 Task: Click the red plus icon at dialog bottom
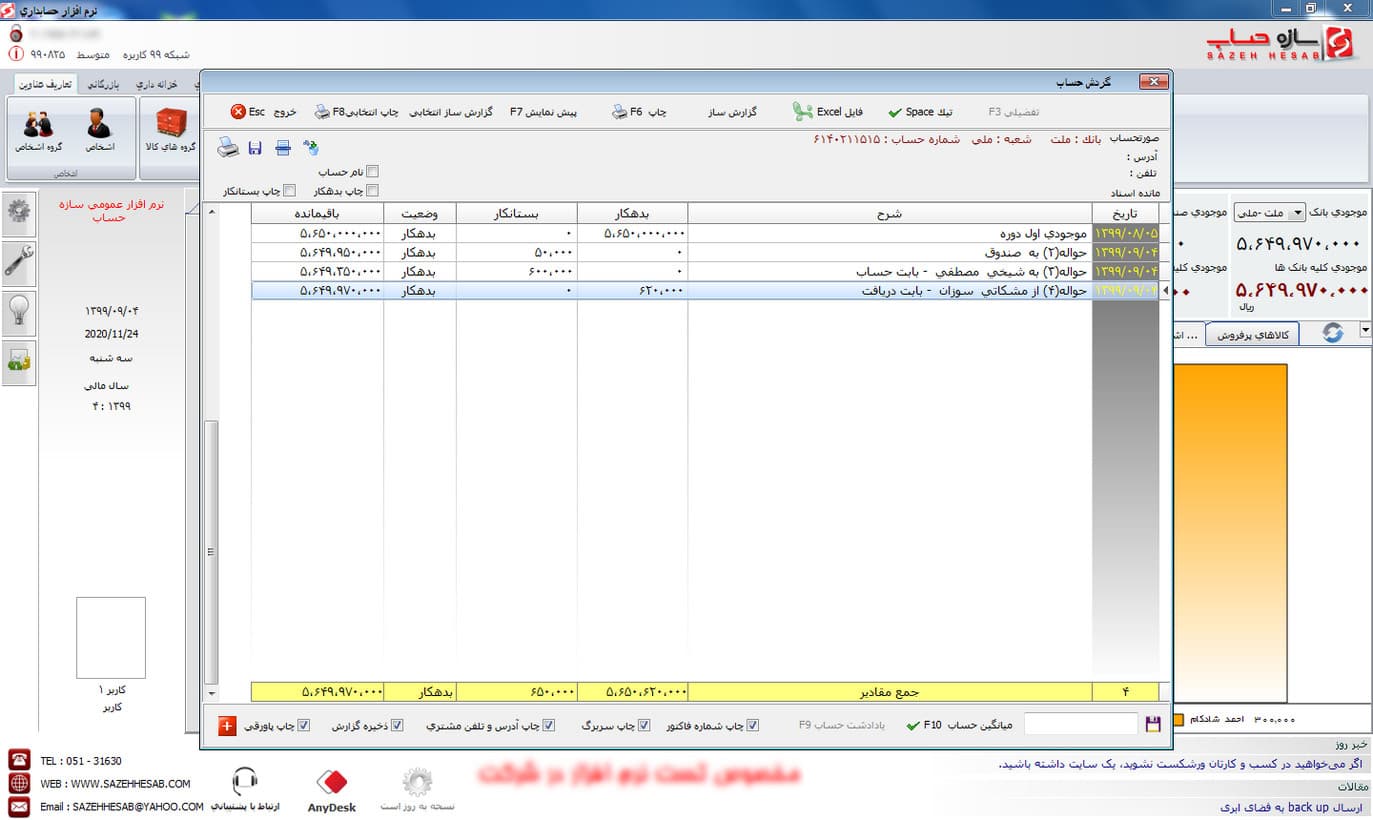(x=227, y=726)
